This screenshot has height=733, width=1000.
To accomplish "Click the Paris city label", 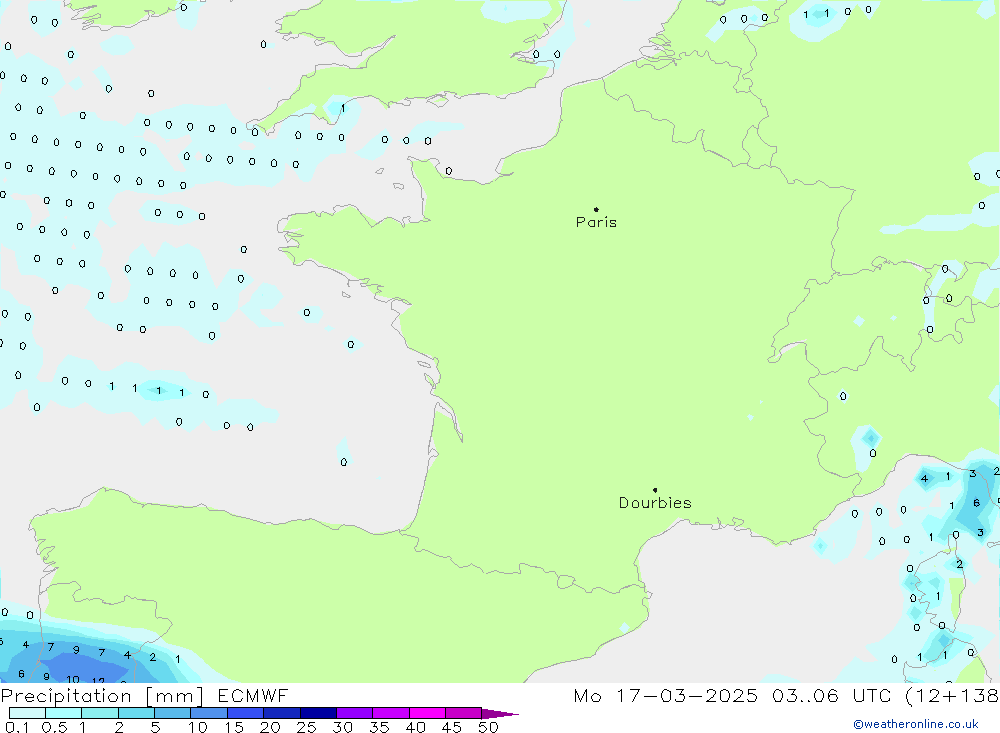I will coord(596,222).
